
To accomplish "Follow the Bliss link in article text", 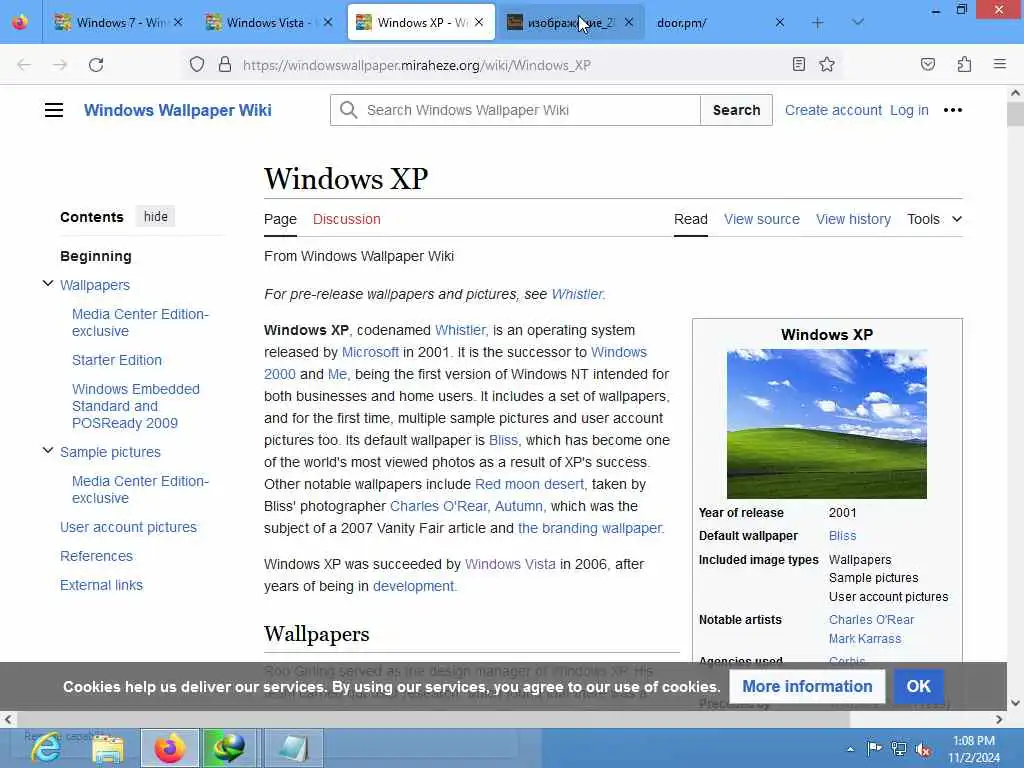I will [503, 440].
